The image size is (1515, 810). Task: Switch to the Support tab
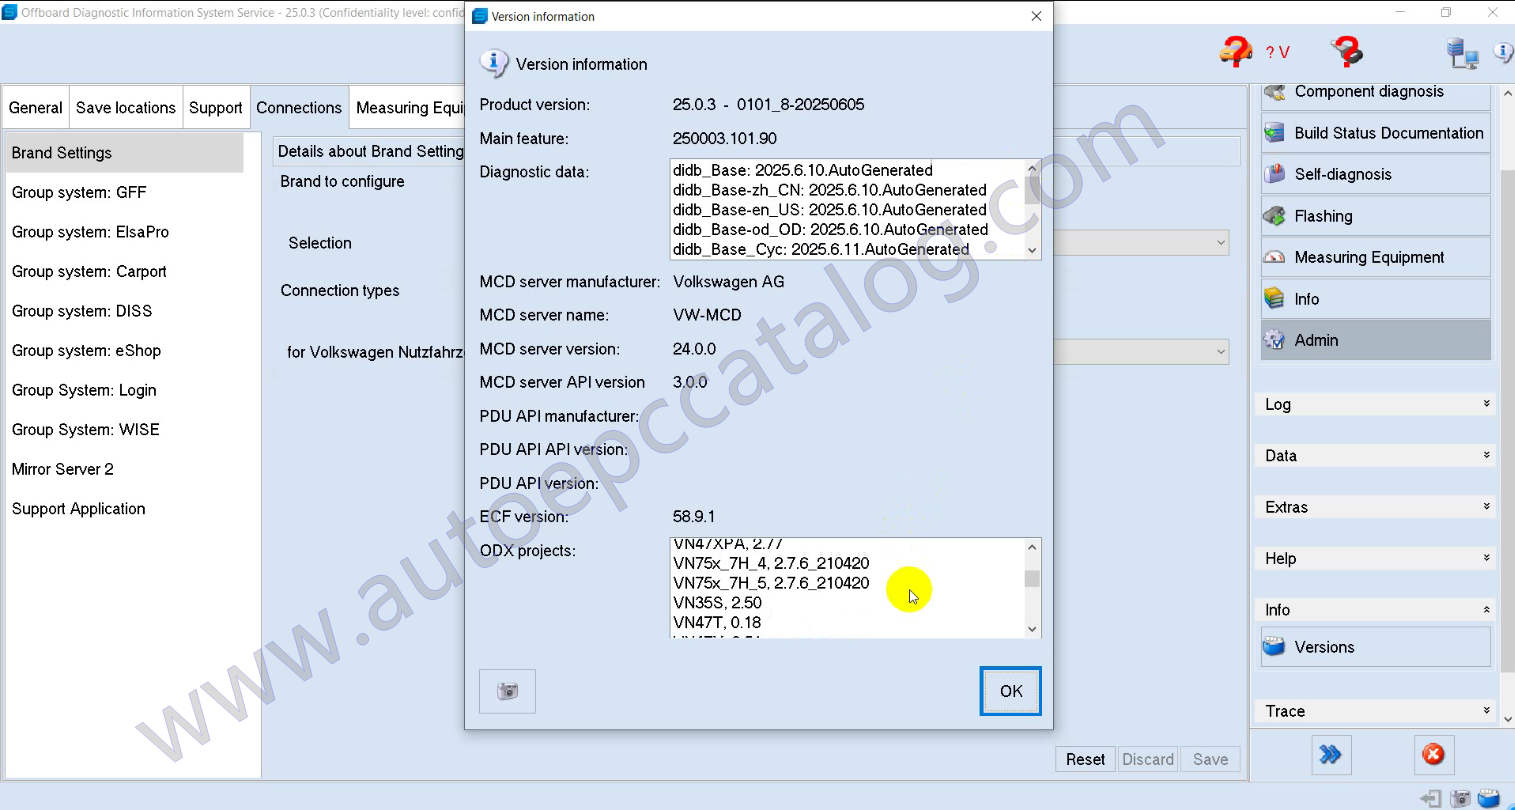[215, 108]
